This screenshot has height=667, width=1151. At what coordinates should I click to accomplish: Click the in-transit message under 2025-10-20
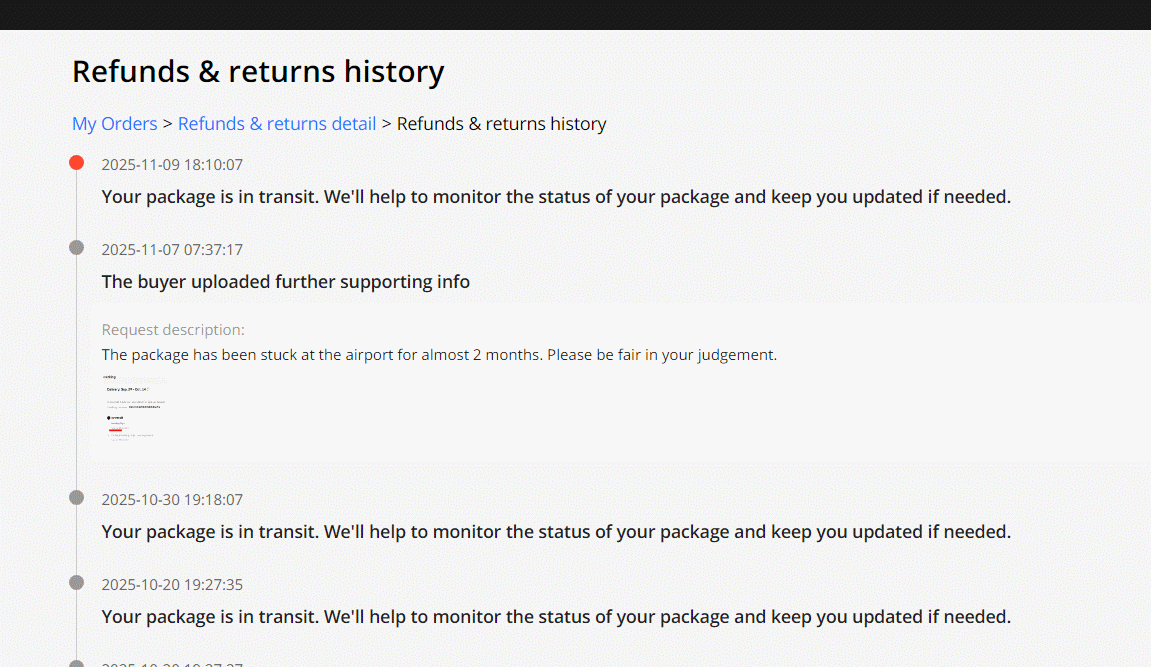pos(556,617)
